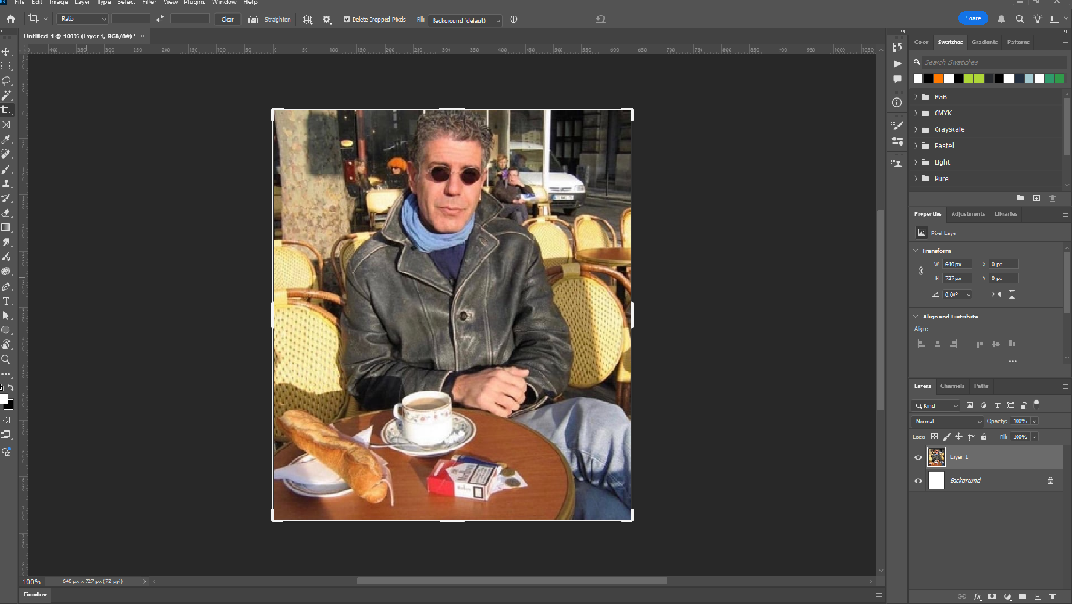Reset crop with the undo arrow icon
Image resolution: width=1072 pixels, height=604 pixels.
[600, 19]
